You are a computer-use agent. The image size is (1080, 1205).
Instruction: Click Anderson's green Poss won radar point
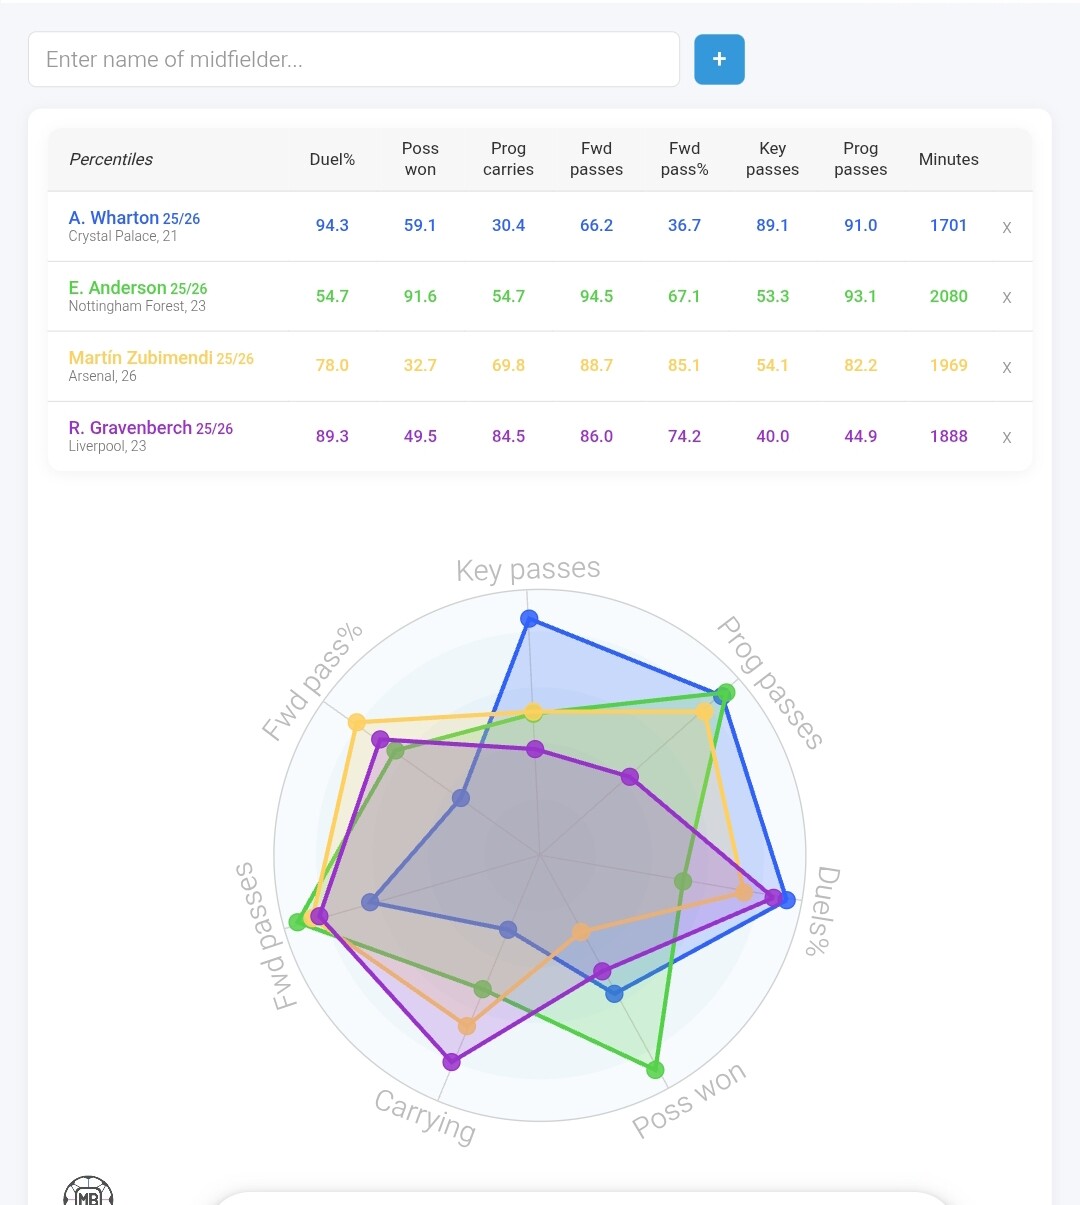tap(655, 1070)
